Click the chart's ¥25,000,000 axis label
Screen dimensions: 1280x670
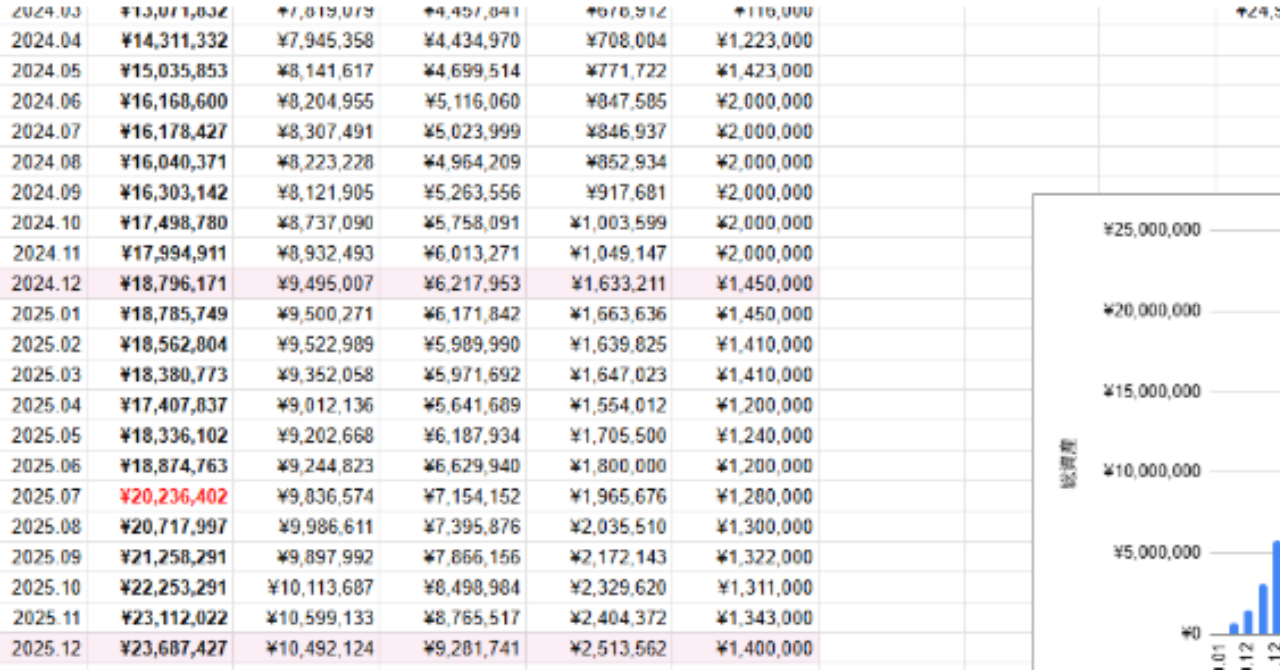(1151, 230)
